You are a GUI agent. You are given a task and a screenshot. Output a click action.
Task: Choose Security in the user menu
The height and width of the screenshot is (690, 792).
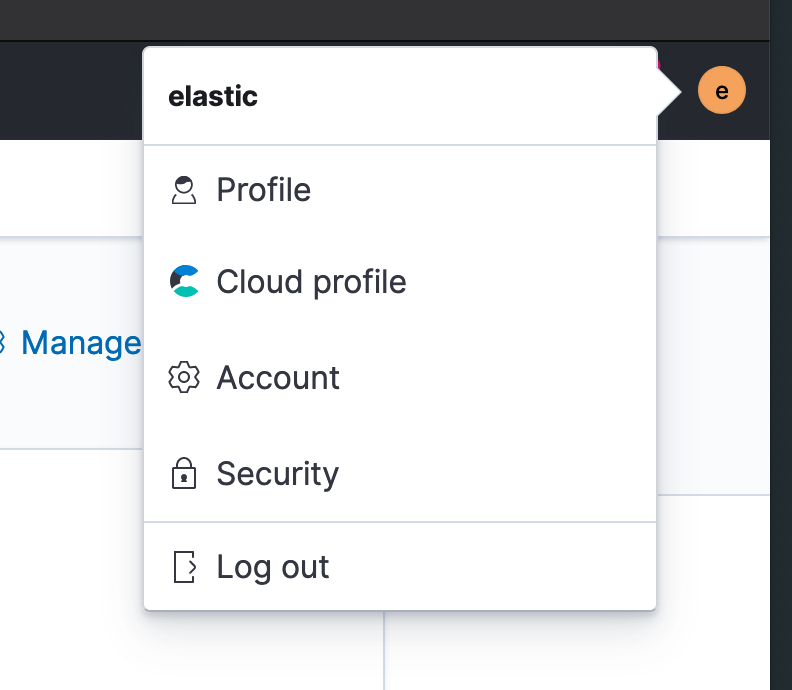tap(400, 473)
